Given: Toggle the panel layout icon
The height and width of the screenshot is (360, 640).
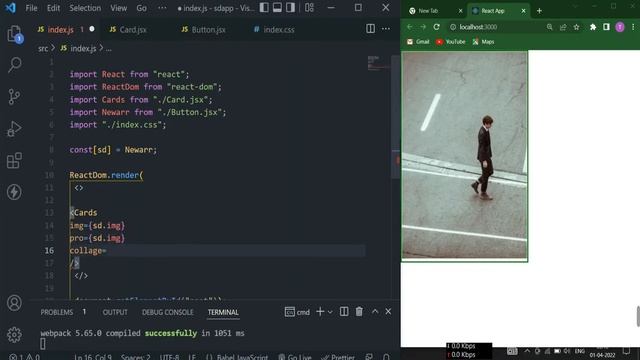Looking at the screenshot, I should point(277,8).
